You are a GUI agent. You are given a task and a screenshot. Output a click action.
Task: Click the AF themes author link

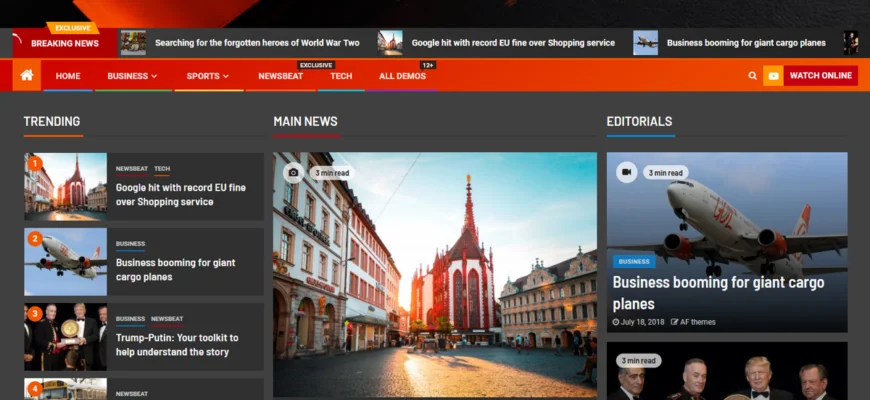pyautogui.click(x=697, y=322)
